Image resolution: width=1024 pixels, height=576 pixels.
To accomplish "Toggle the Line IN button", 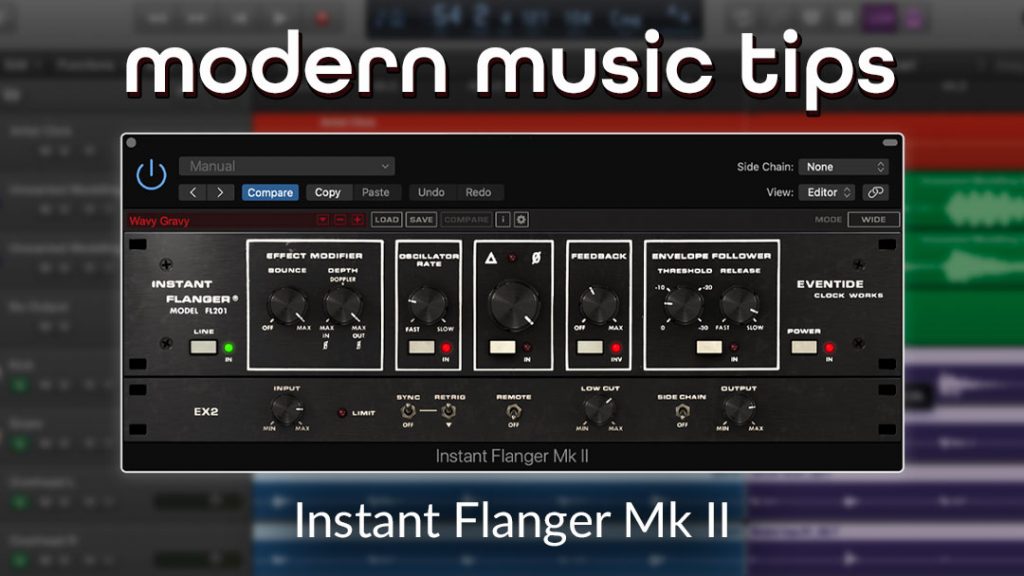I will click(x=203, y=347).
